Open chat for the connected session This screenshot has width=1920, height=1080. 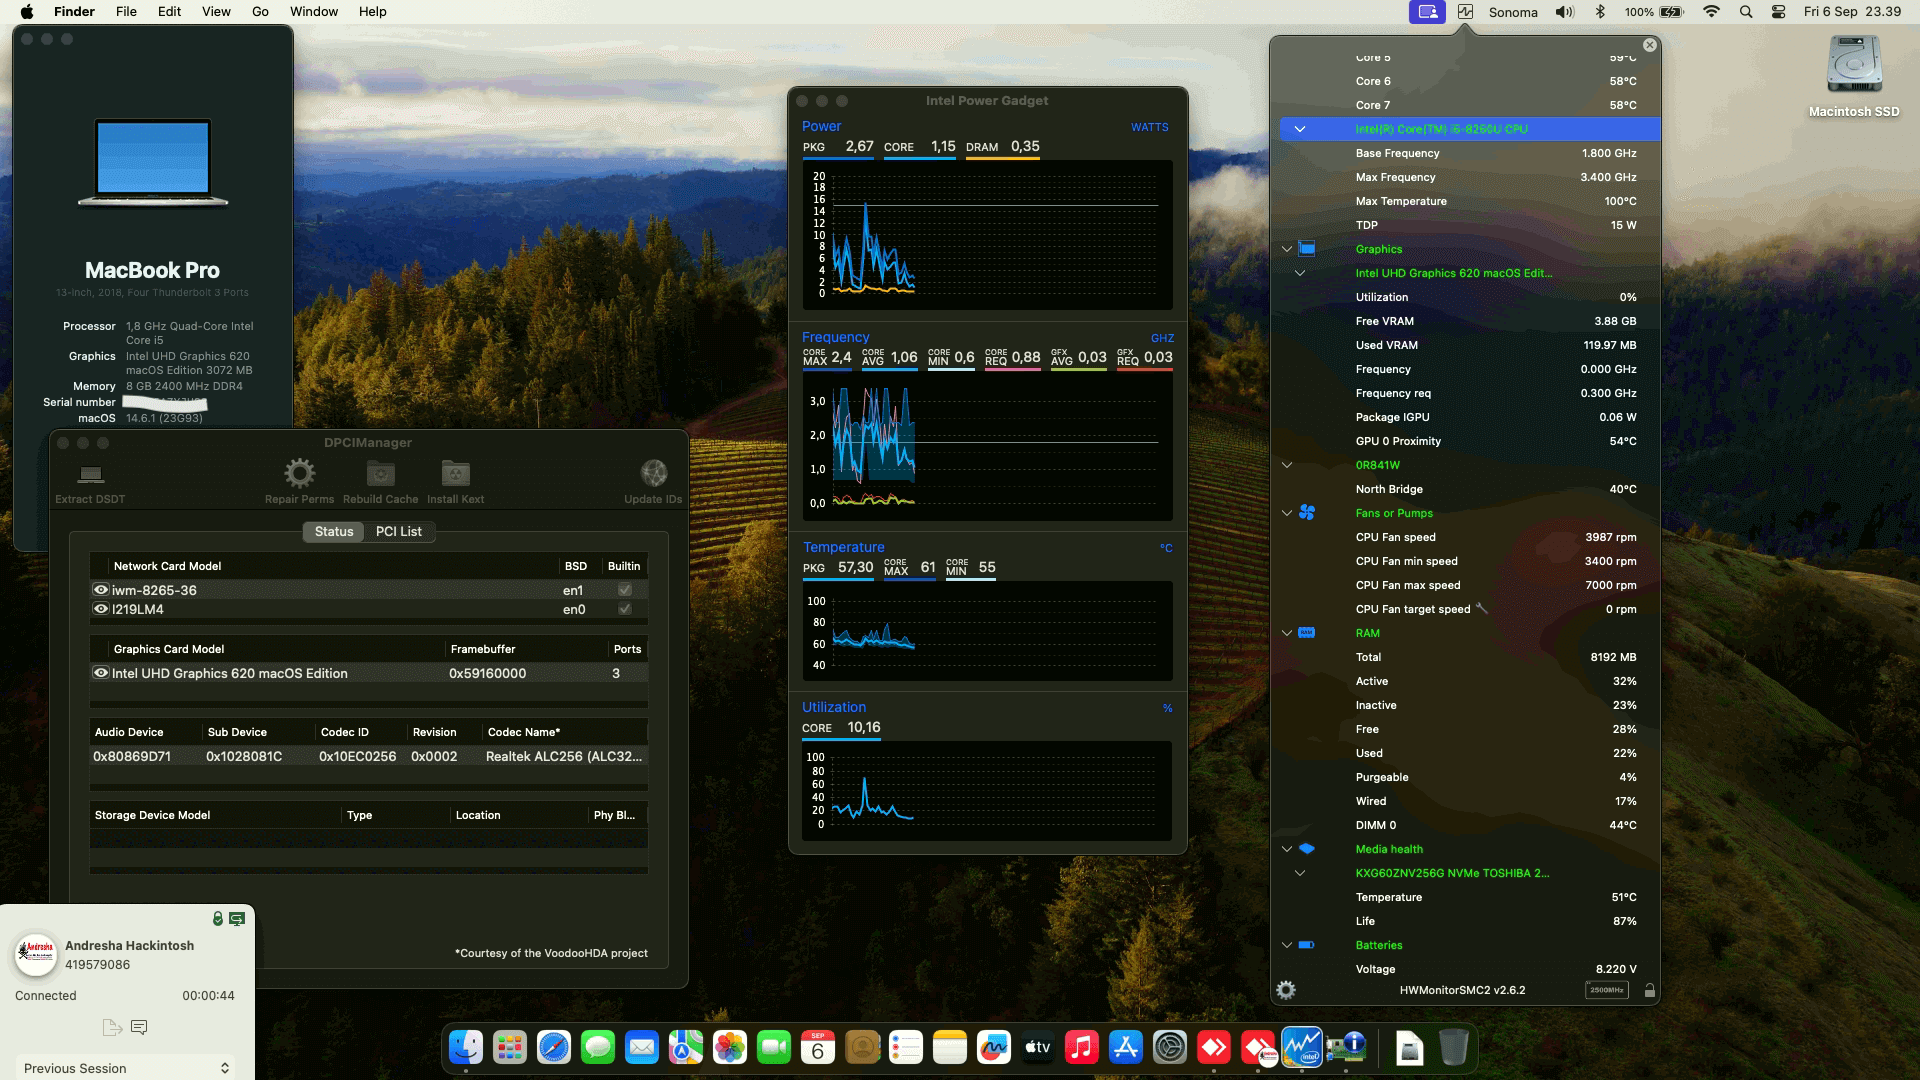pos(139,1026)
